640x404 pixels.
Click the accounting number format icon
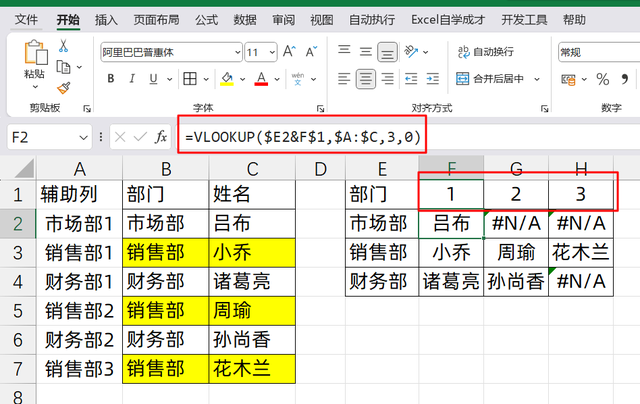568,79
